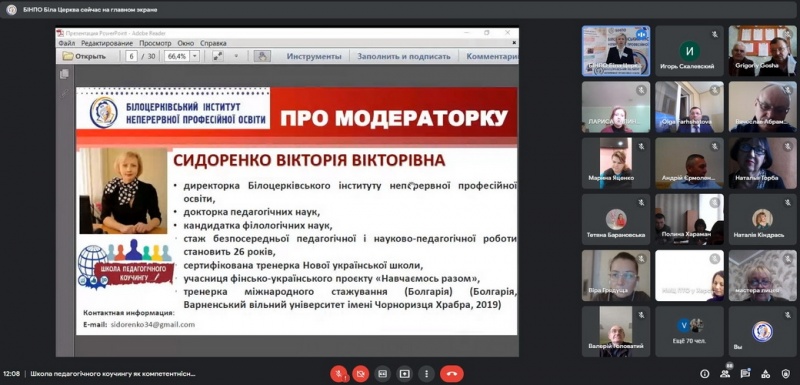Viewport: 800px width, 385px height.
Task: Click the presenter avatar beside the БІНПО Біла Церква banner
Action: click(11, 10)
